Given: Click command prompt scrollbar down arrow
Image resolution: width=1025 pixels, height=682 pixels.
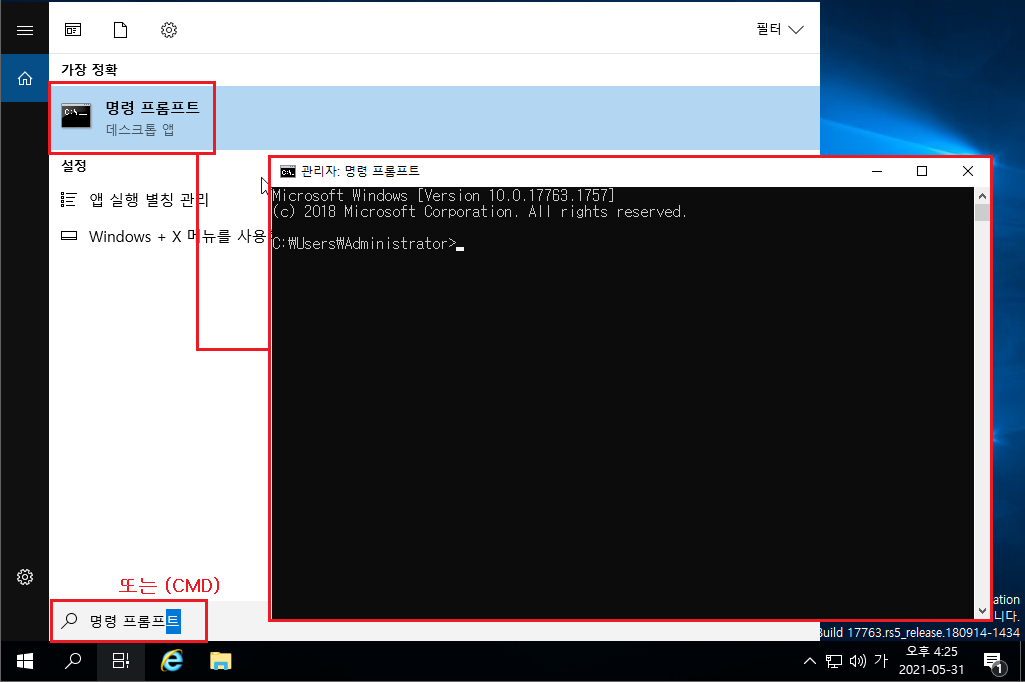Looking at the screenshot, I should (982, 611).
